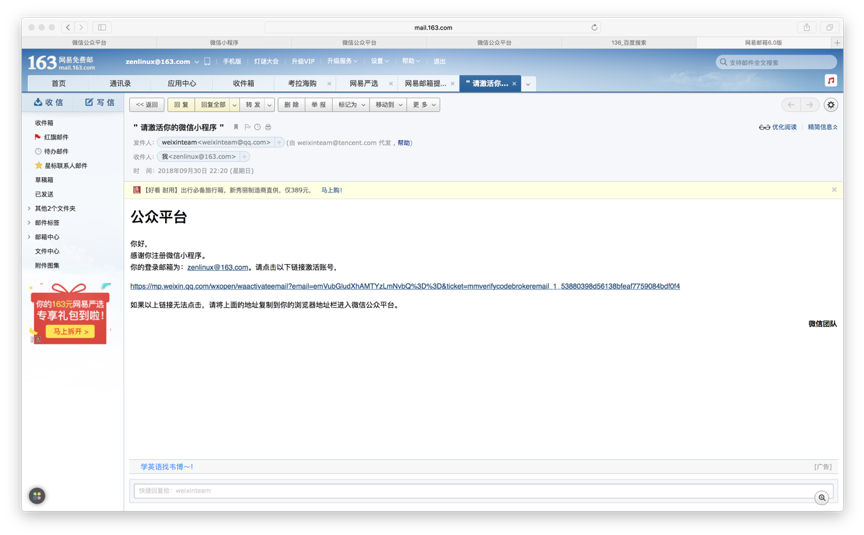This screenshot has width=864, height=535.
Task: Click the 写信 compose mail icon button
Action: point(100,102)
